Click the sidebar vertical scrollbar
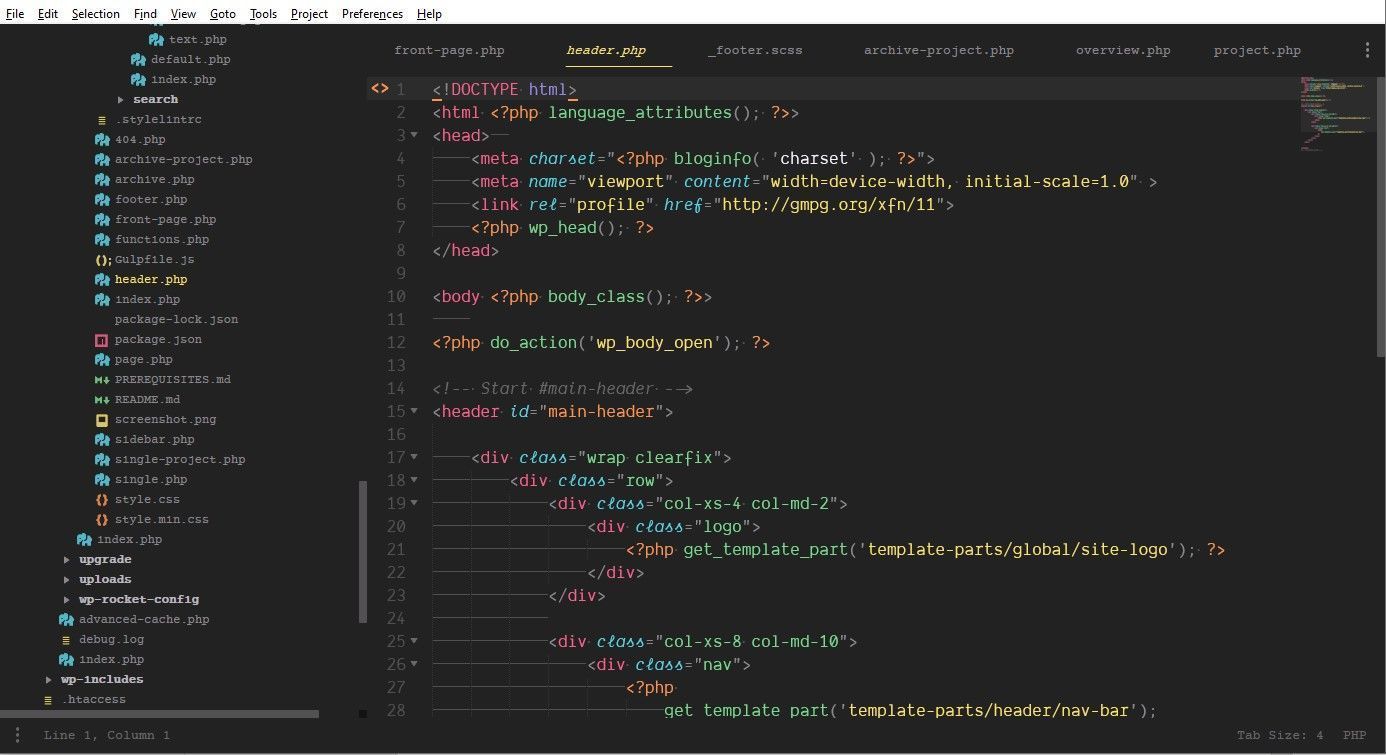 pyautogui.click(x=363, y=552)
